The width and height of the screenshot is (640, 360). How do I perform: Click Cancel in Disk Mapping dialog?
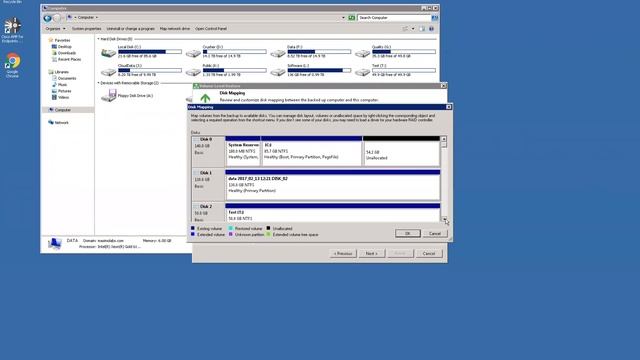pyautogui.click(x=435, y=233)
